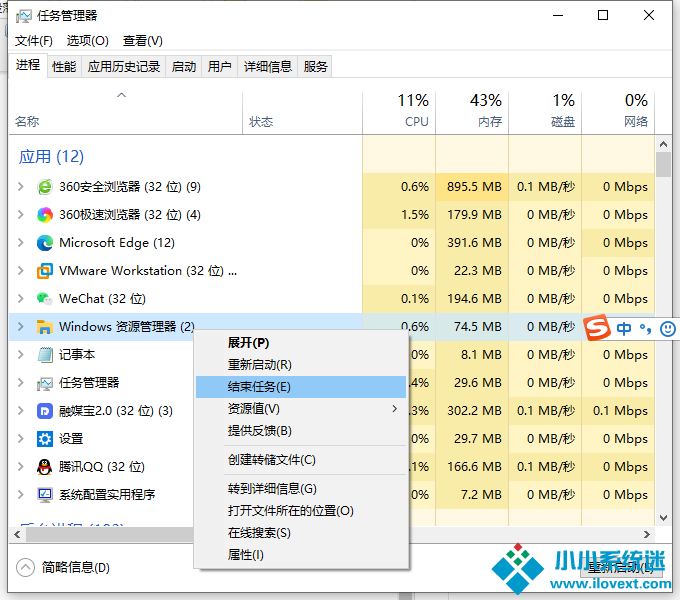Choose 在线搜索(S) menu entry

301,533
